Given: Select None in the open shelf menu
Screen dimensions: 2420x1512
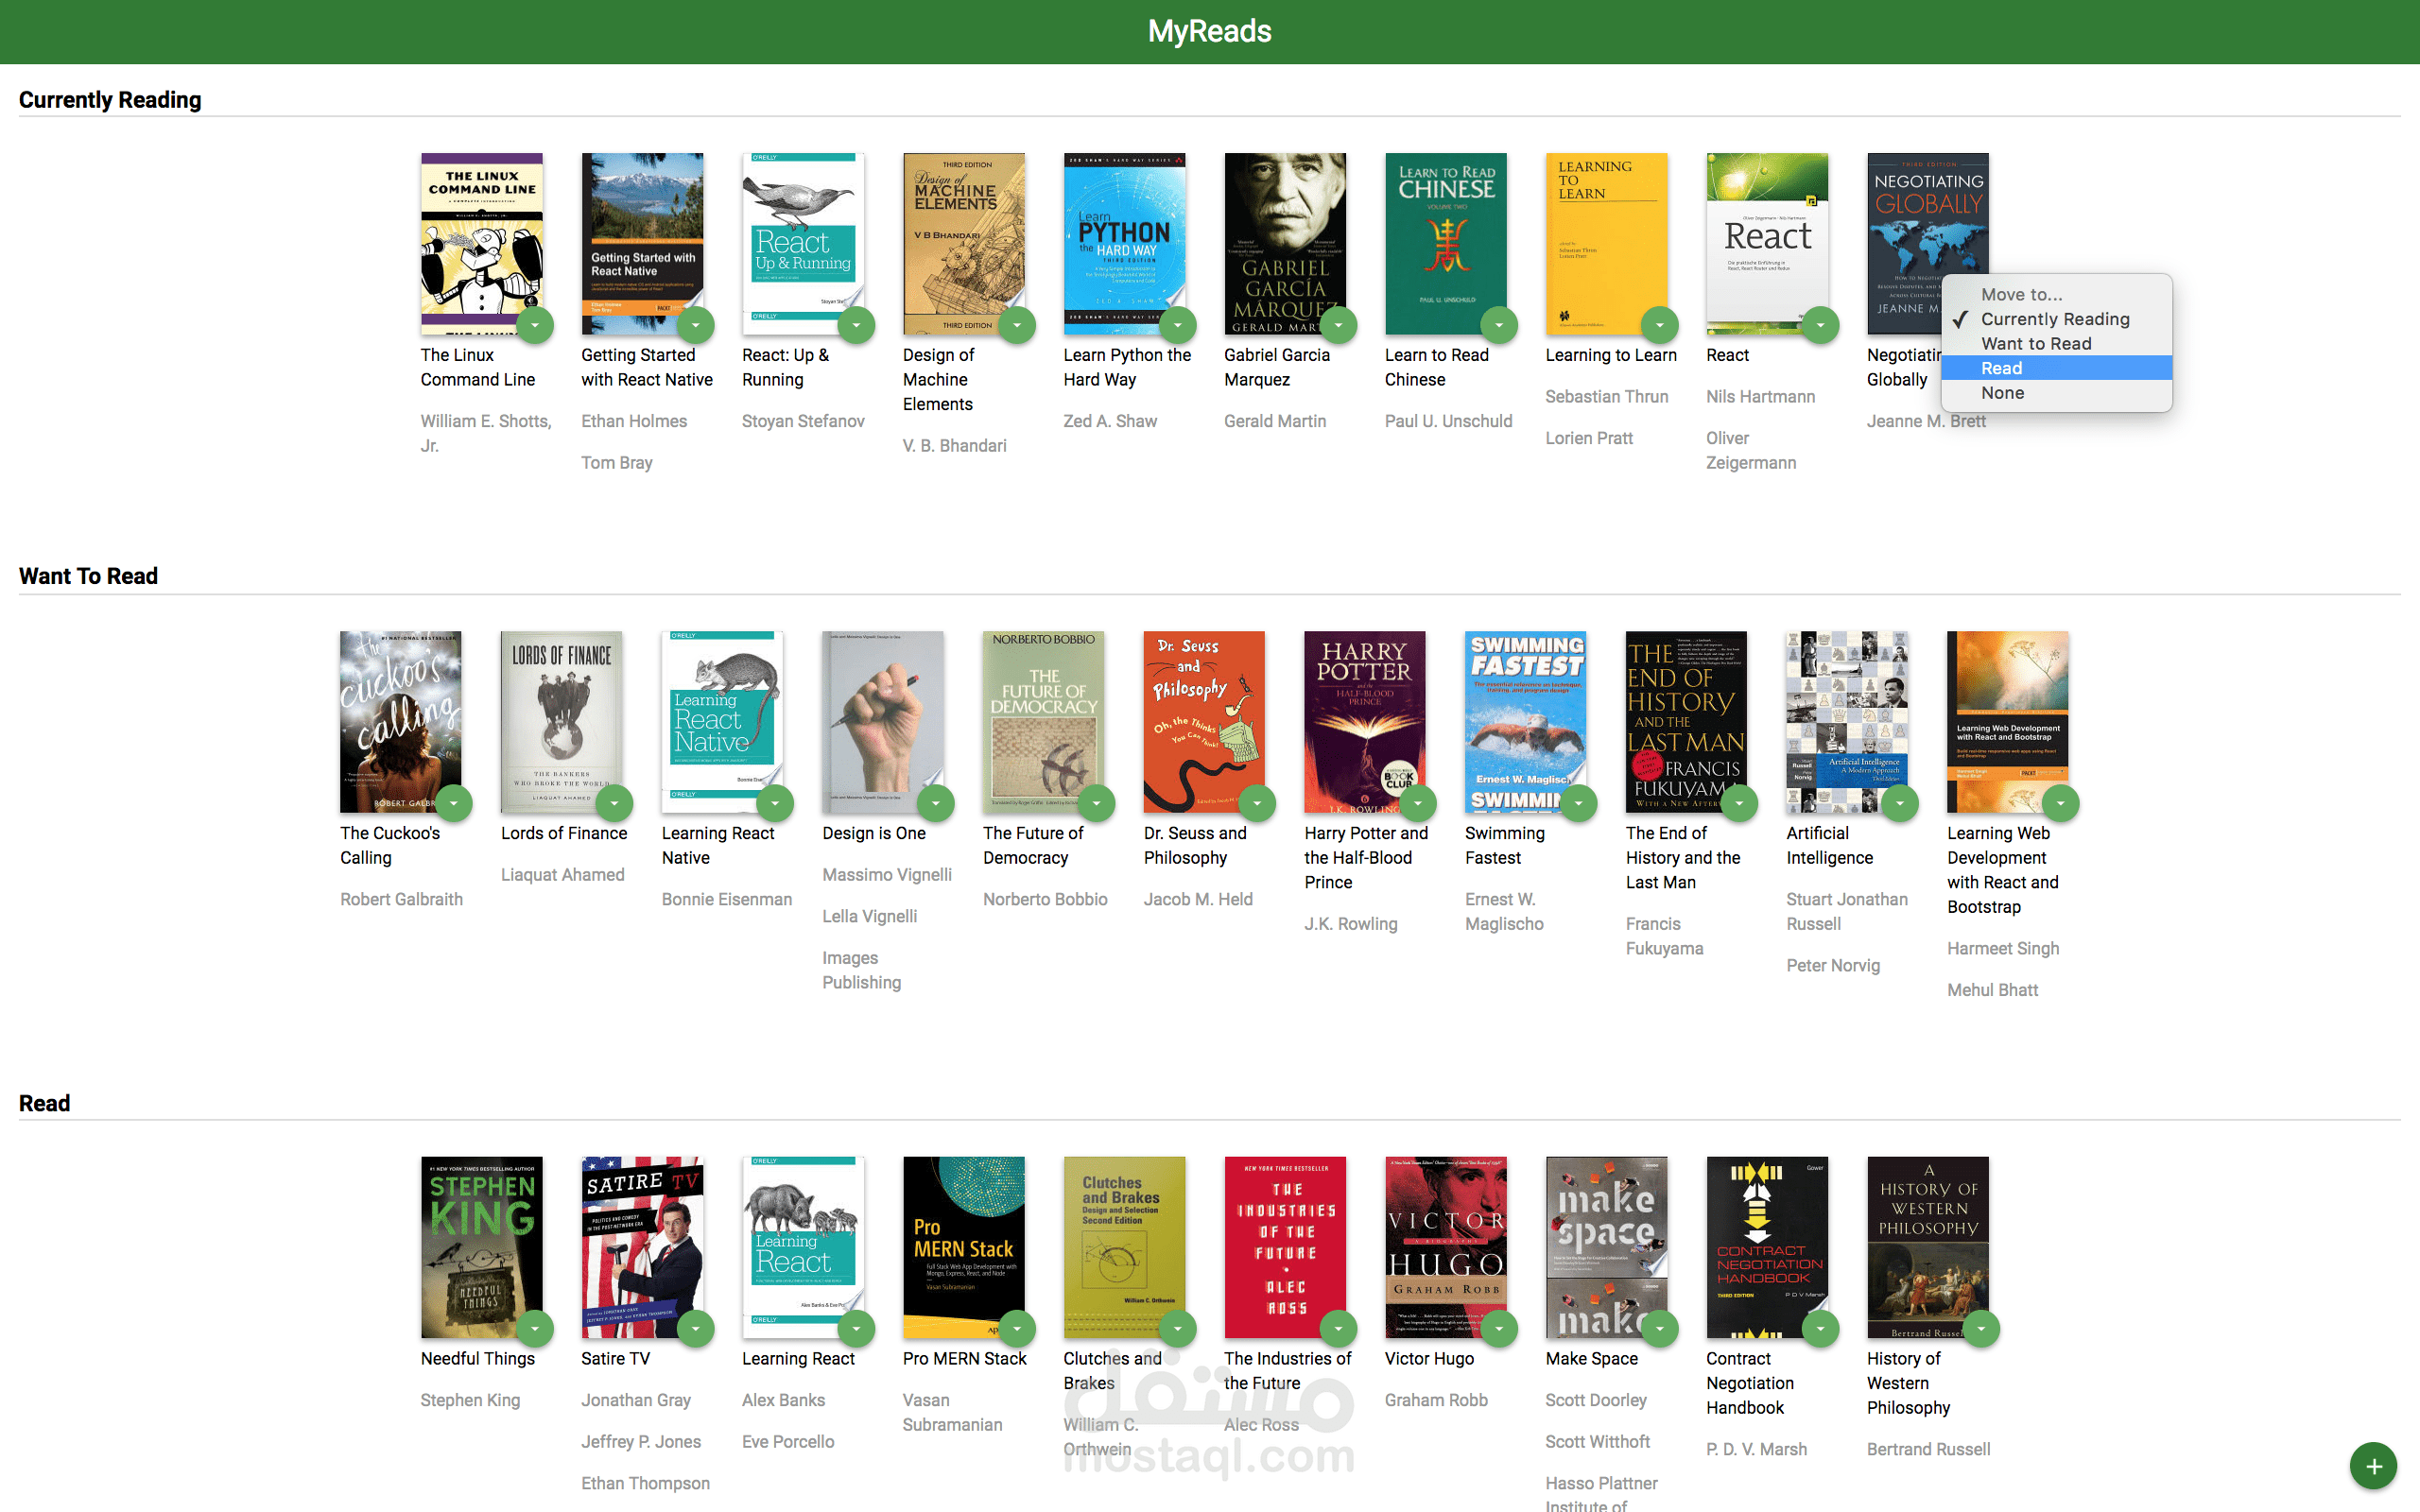Looking at the screenshot, I should tap(2003, 392).
